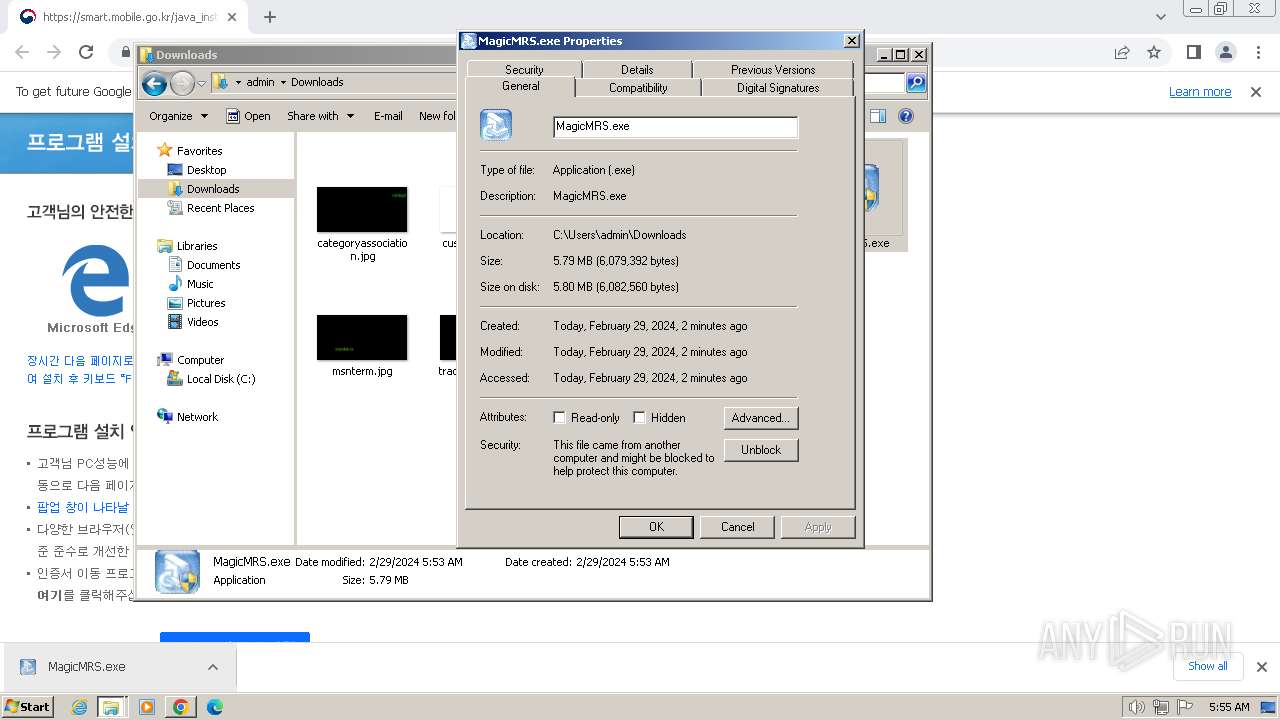
Task: Open Windows Media Player taskbar icon
Action: pos(147,707)
